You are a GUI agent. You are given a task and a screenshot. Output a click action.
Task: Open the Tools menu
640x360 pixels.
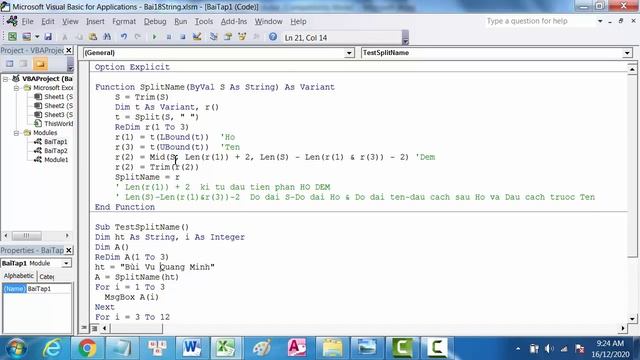(x=204, y=21)
